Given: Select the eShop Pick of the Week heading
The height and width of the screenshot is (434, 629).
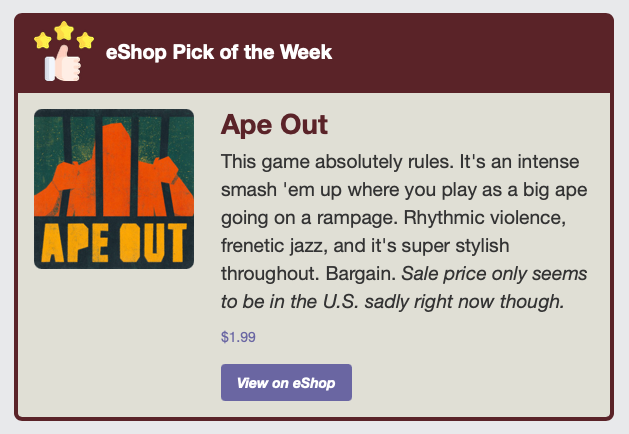Looking at the screenshot, I should point(219,52).
